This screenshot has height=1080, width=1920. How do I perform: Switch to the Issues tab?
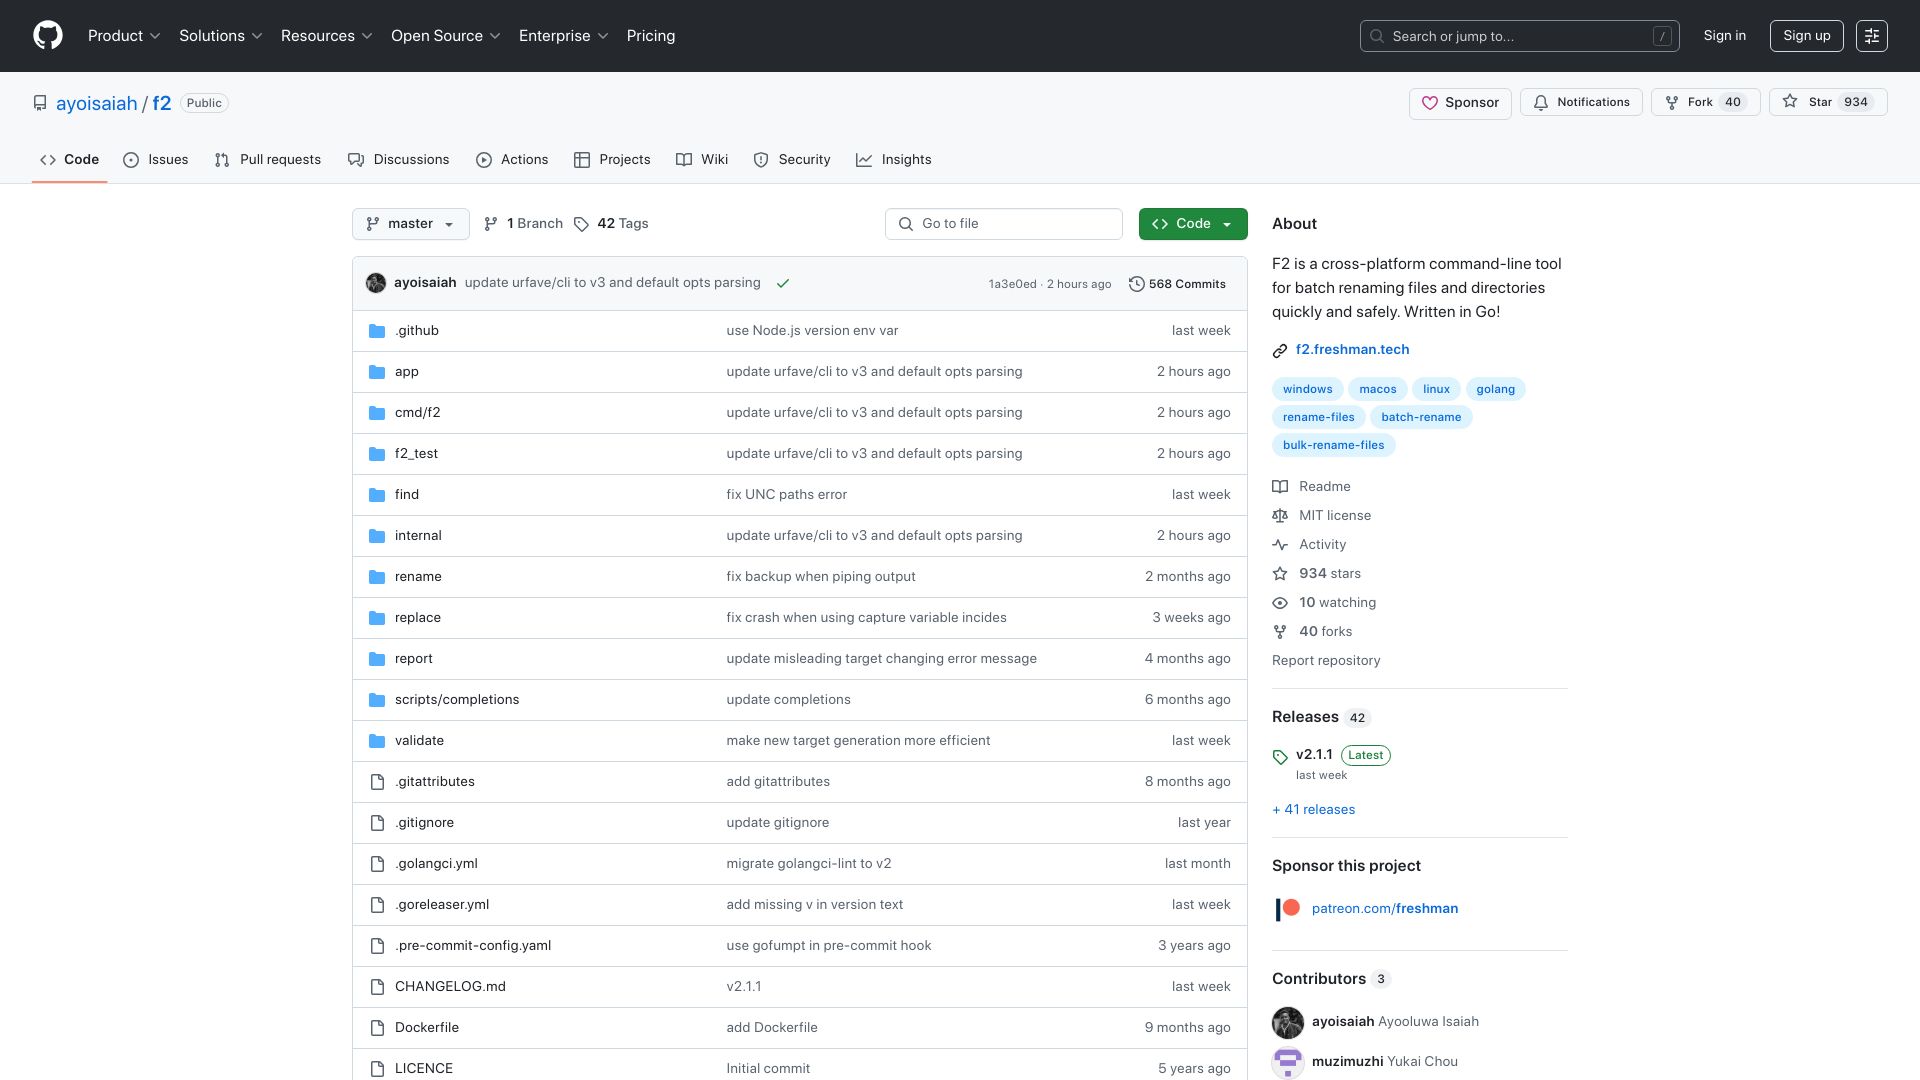click(156, 160)
